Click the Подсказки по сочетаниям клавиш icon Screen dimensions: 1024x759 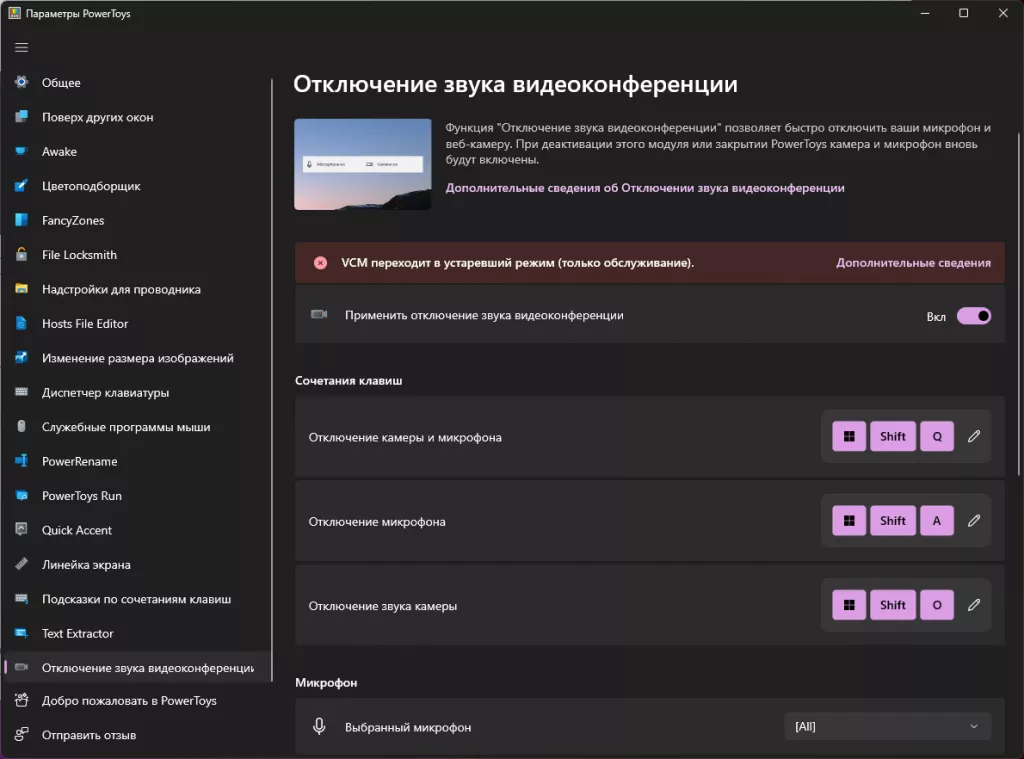(x=22, y=598)
